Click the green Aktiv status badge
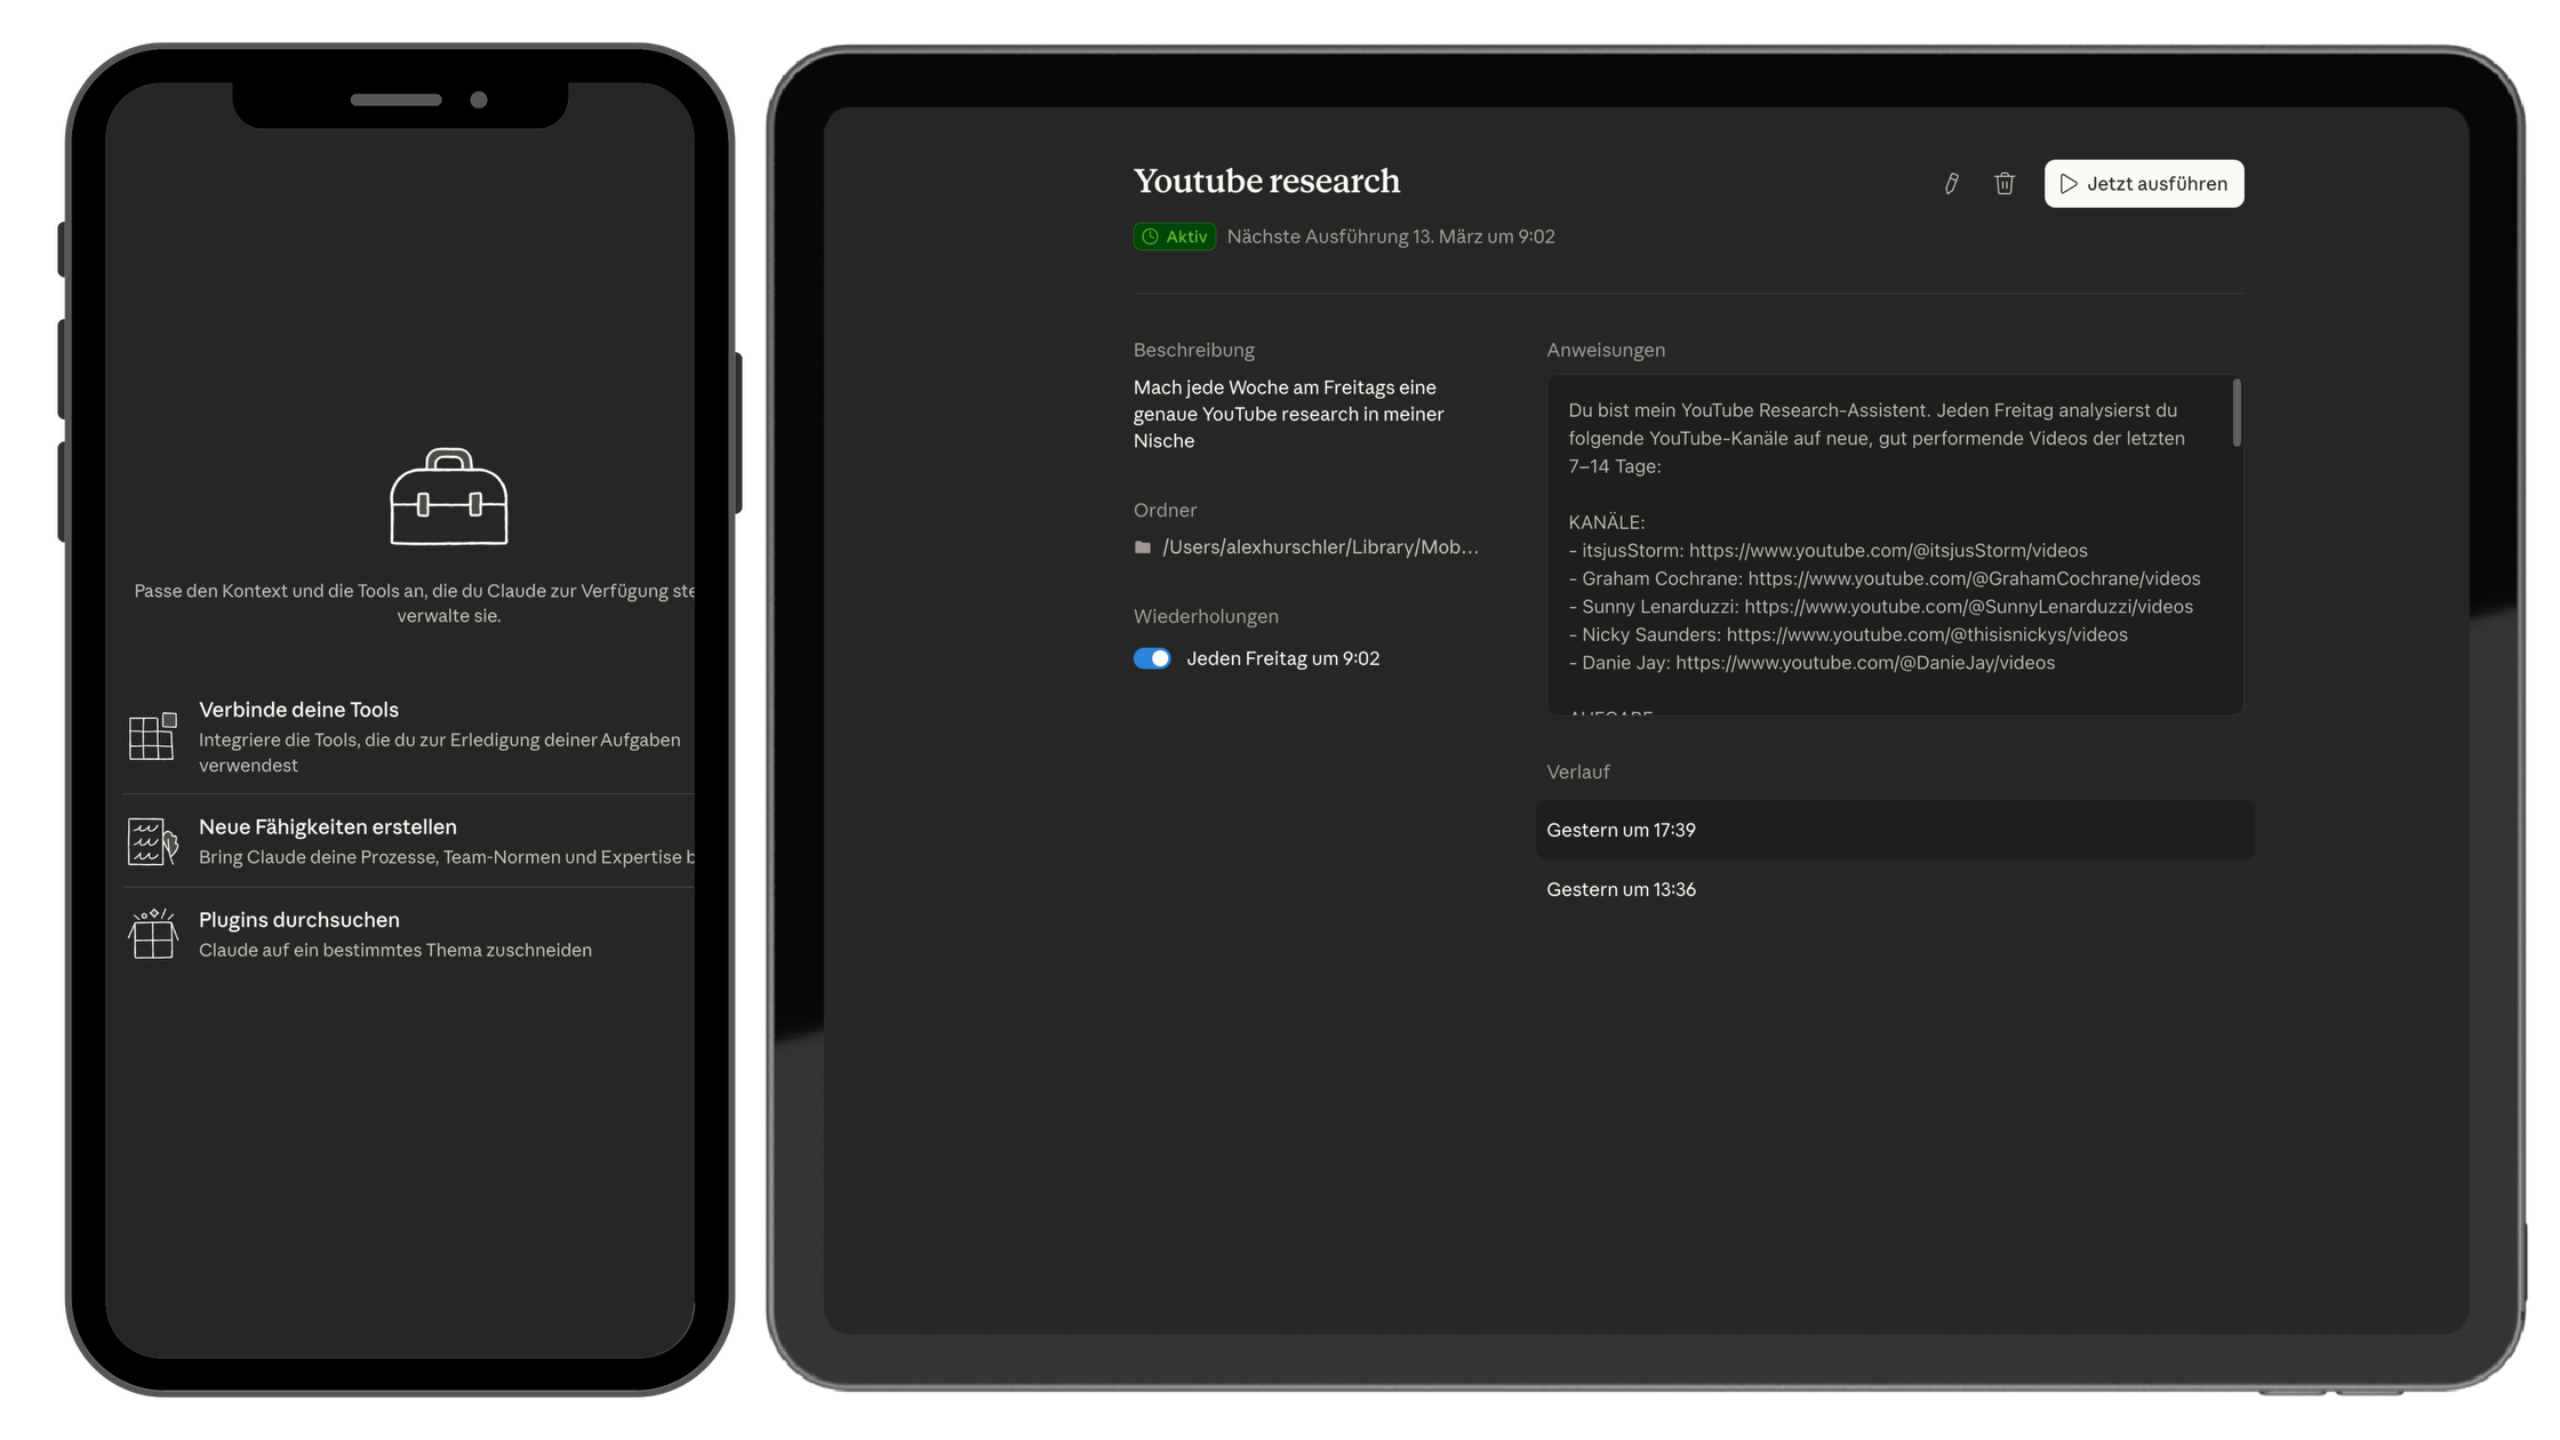Screen dimensions: 2560x1440 [x=1174, y=237]
